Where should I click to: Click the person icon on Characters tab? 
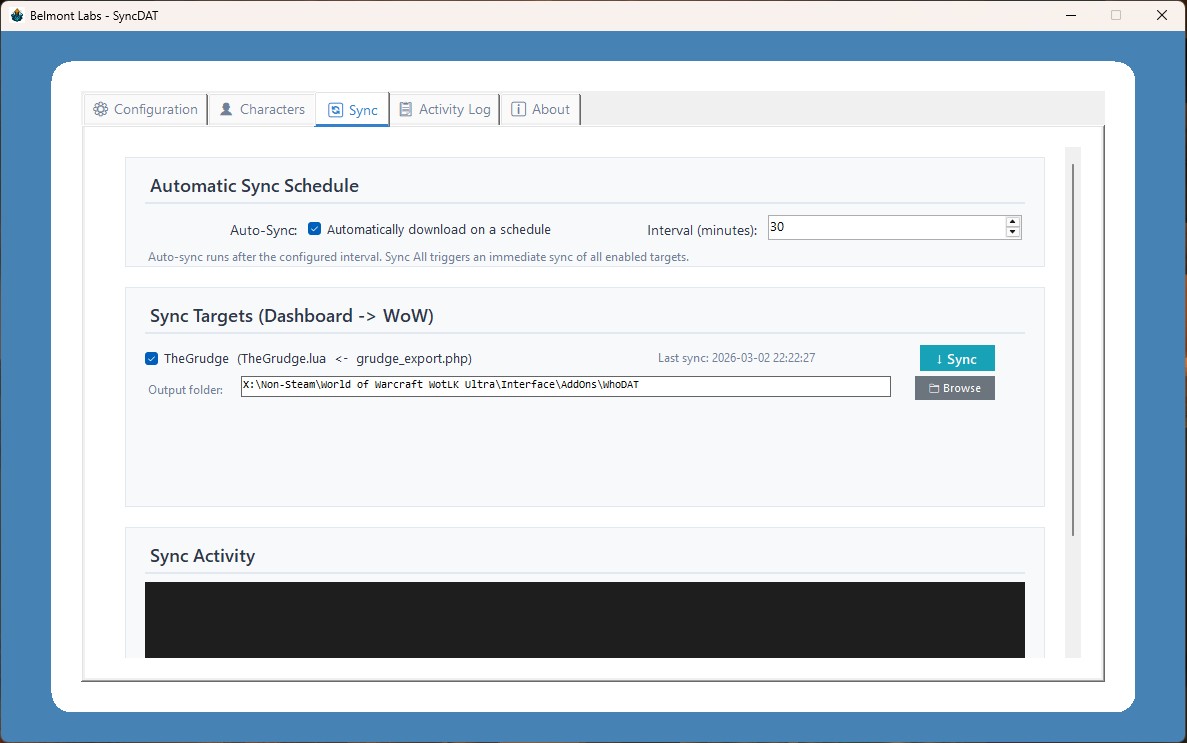coord(226,110)
